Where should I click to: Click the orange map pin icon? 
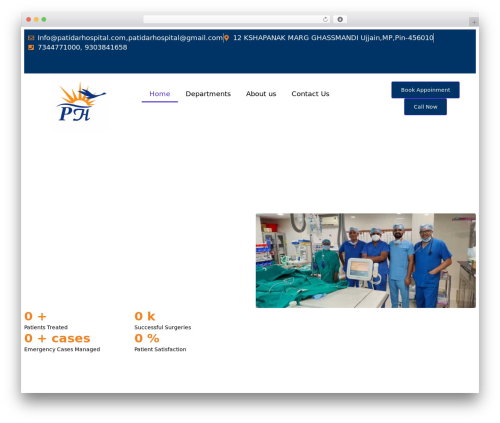coord(226,38)
